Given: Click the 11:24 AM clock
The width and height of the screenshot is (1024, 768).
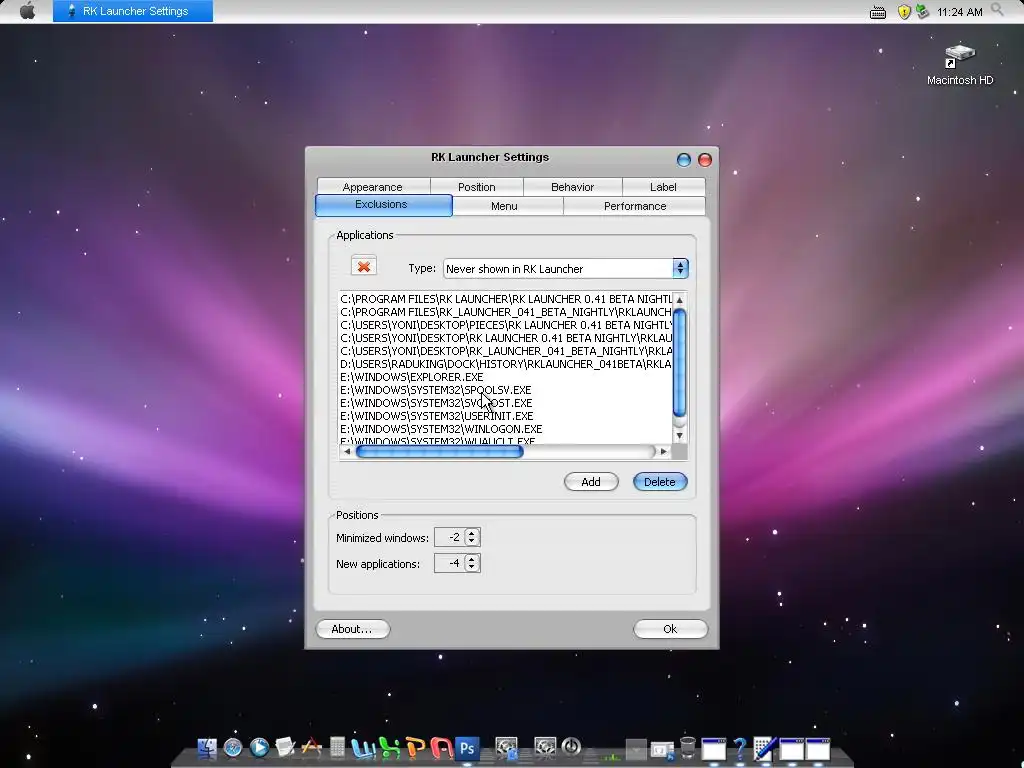Looking at the screenshot, I should point(959,12).
